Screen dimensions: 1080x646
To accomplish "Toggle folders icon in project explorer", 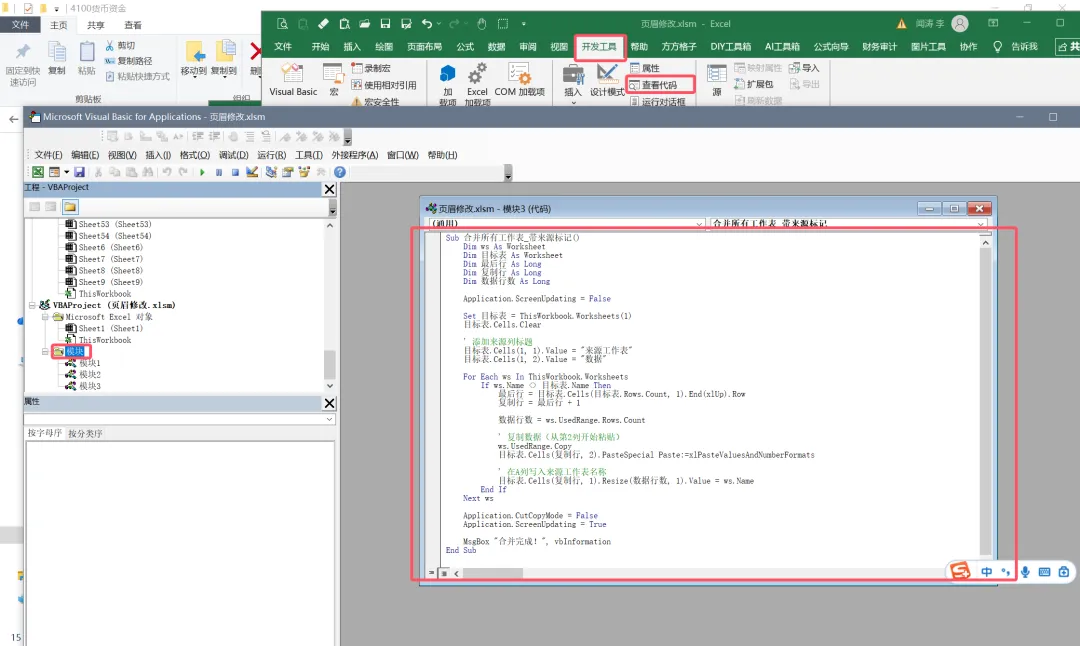I will 70,207.
